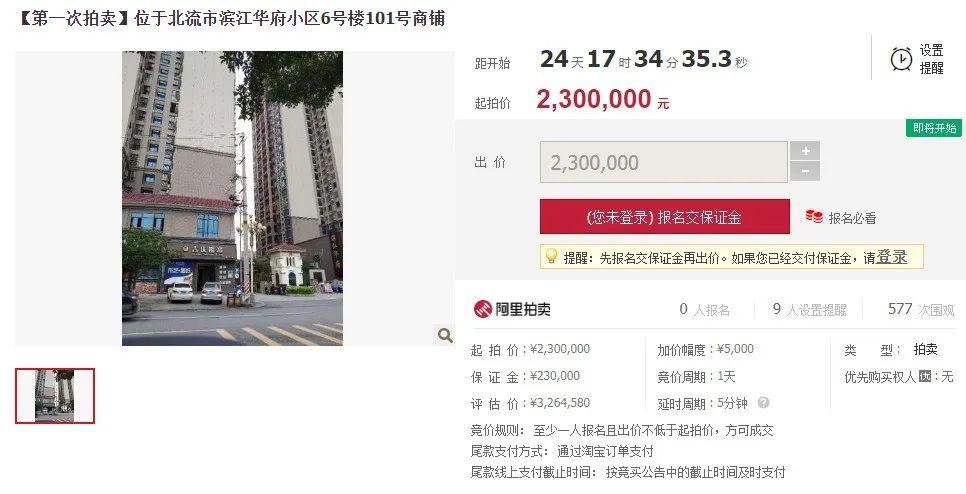Click the 577 次围观 view counter

click(920, 309)
